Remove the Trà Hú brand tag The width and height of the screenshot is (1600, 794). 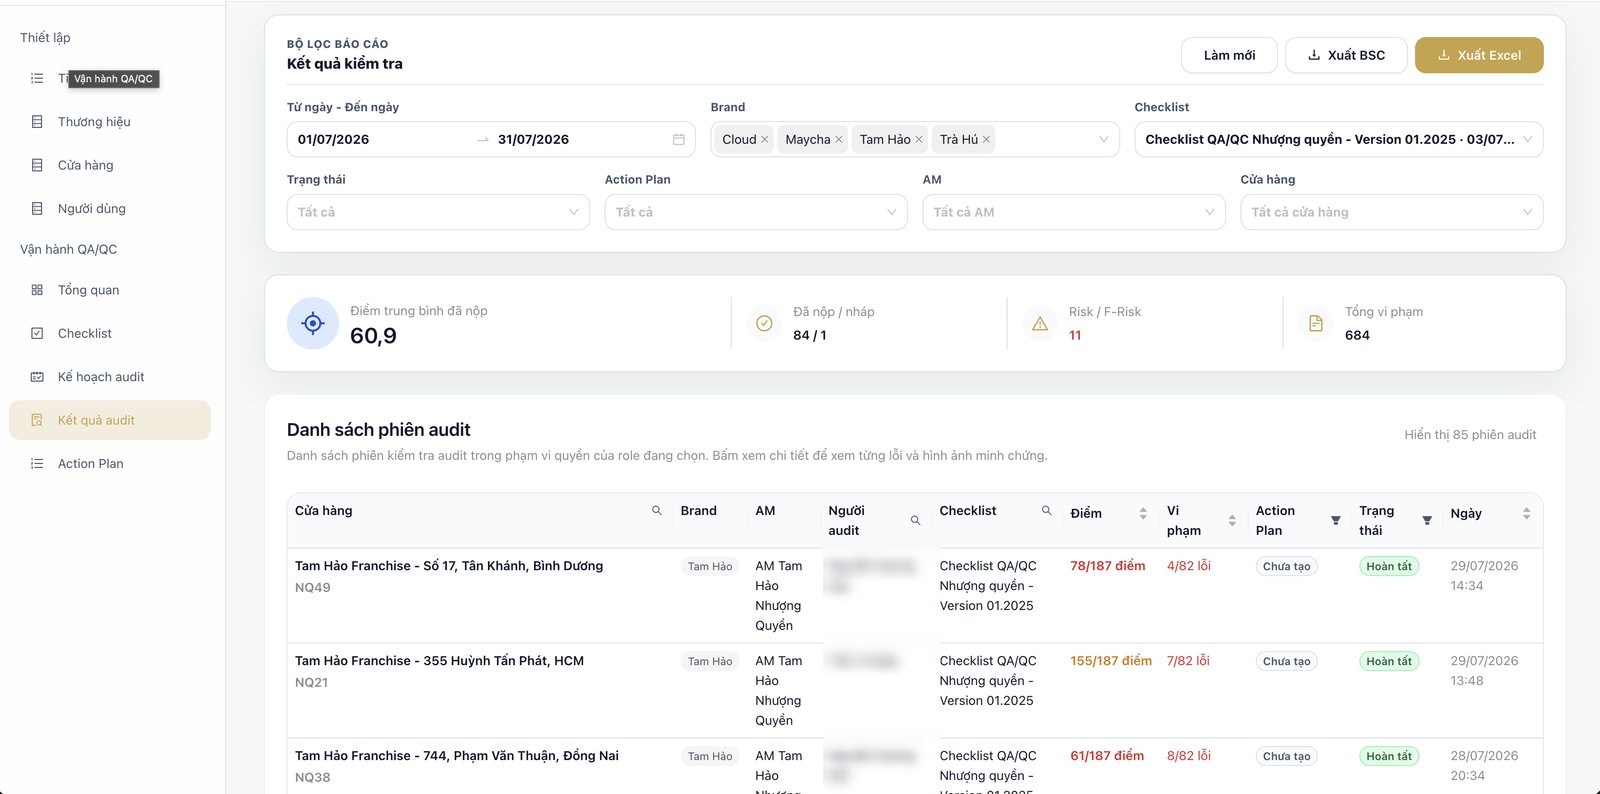pos(986,140)
